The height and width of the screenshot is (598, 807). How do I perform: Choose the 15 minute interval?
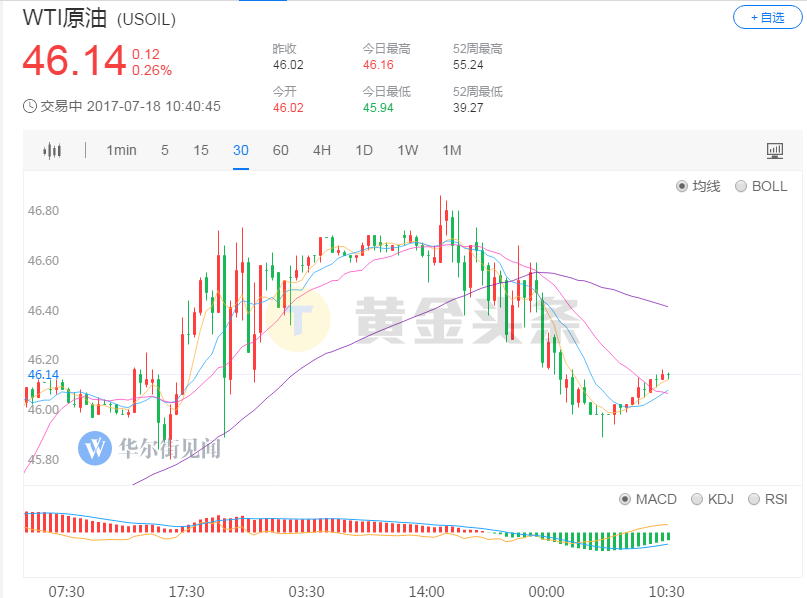(x=201, y=150)
